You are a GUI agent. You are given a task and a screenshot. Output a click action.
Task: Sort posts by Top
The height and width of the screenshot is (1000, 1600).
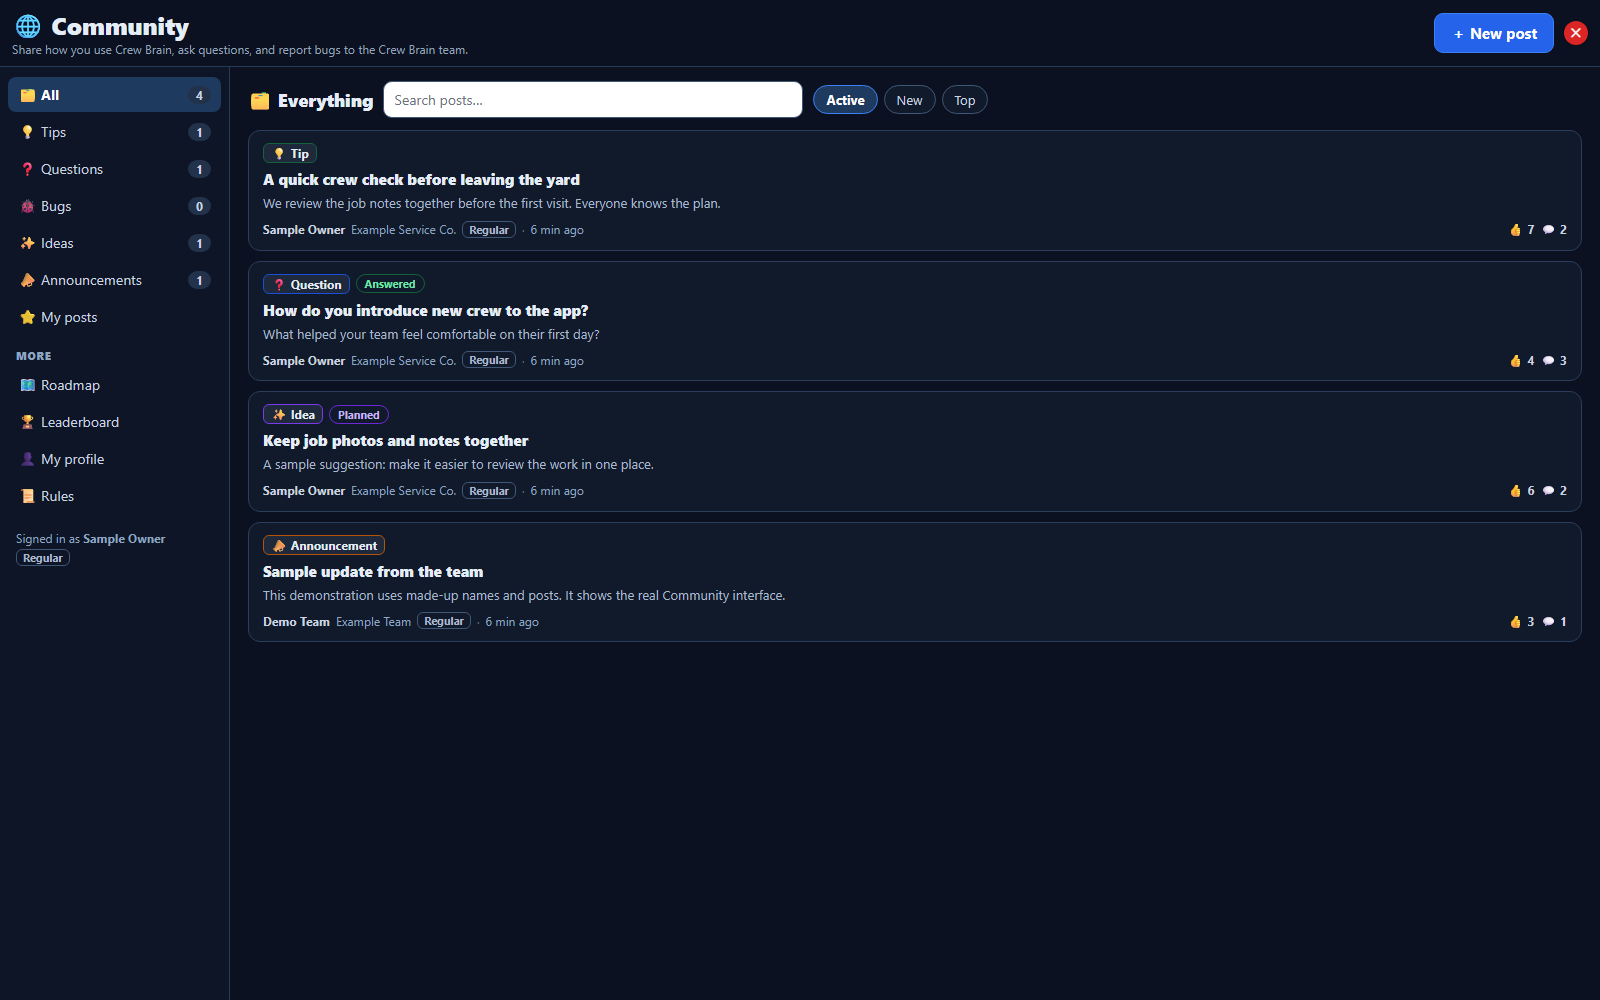964,100
